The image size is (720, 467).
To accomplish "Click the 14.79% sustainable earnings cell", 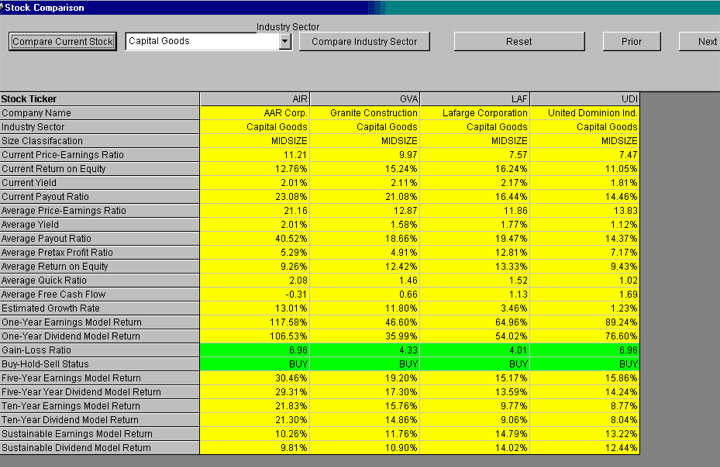I will (x=475, y=434).
